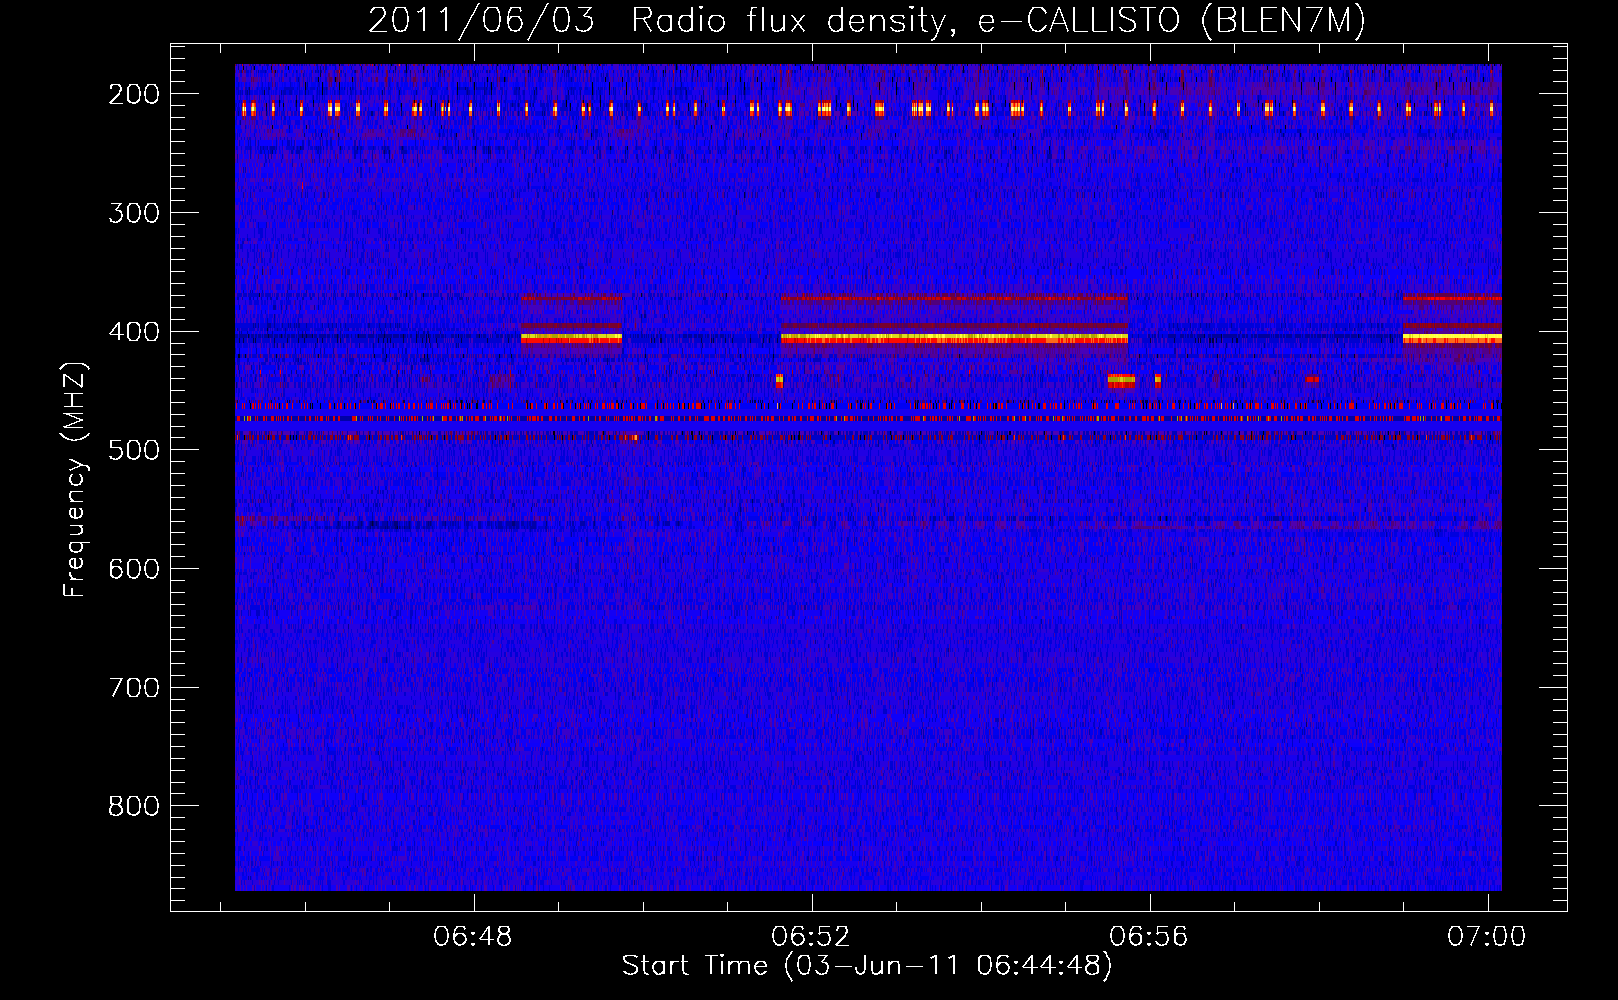Click the 06:48 time tick label

473,937
